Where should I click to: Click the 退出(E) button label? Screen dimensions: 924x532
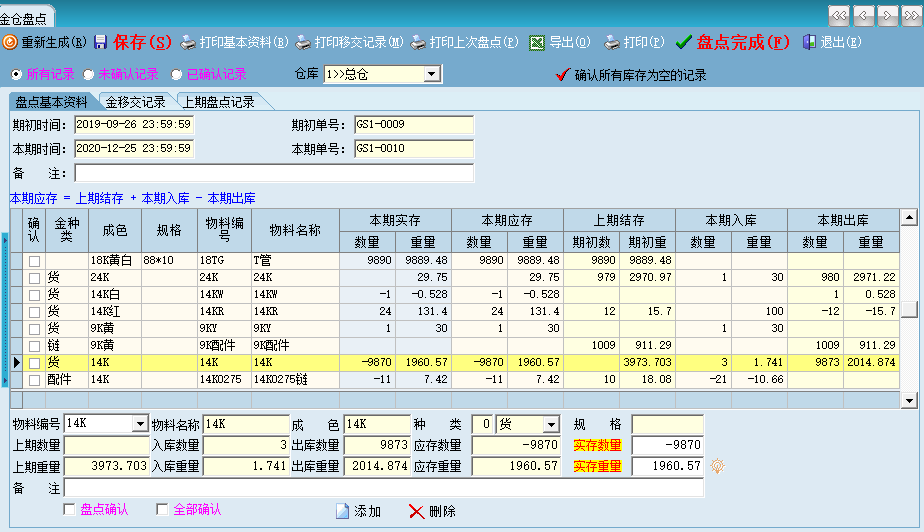840,42
